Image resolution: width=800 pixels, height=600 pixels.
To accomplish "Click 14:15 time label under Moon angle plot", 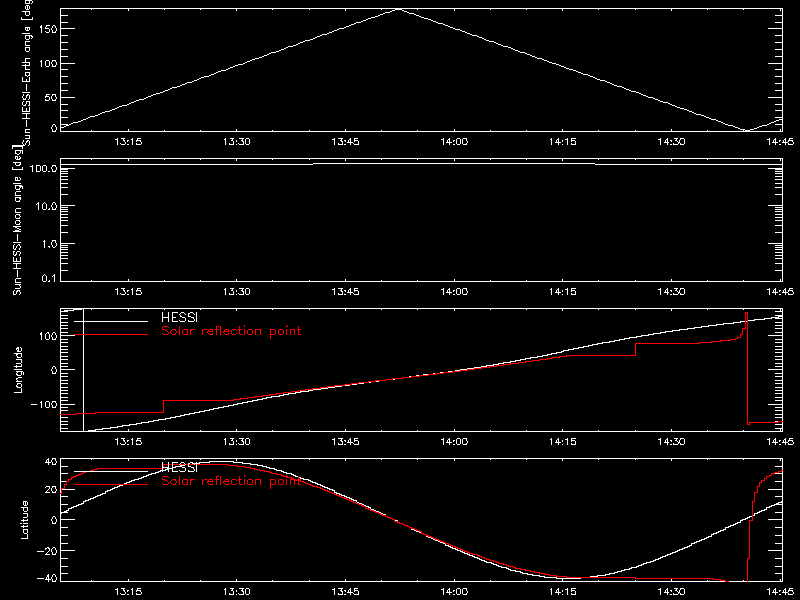I will tap(563, 292).
